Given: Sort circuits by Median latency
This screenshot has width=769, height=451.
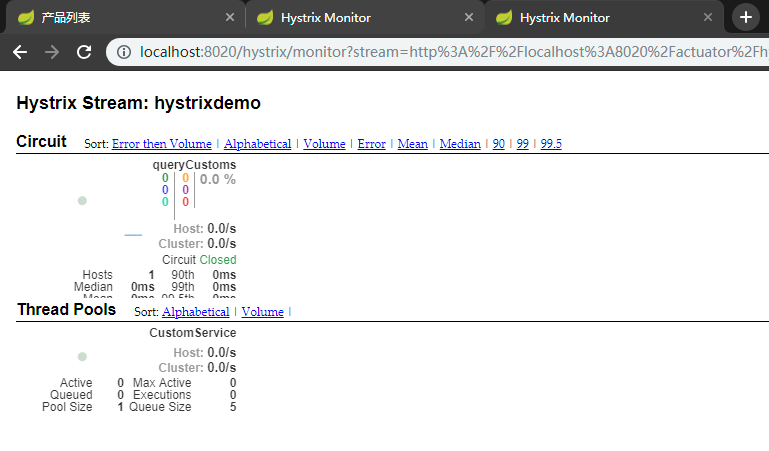Looking at the screenshot, I should [x=460, y=144].
